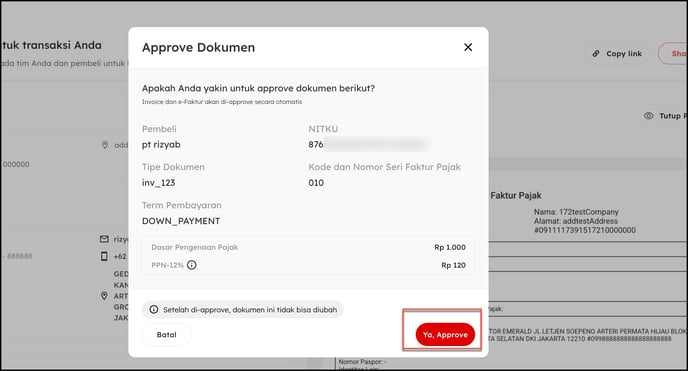Select the Rp 1.000 tax base amount
The height and width of the screenshot is (371, 688).
pyautogui.click(x=450, y=247)
